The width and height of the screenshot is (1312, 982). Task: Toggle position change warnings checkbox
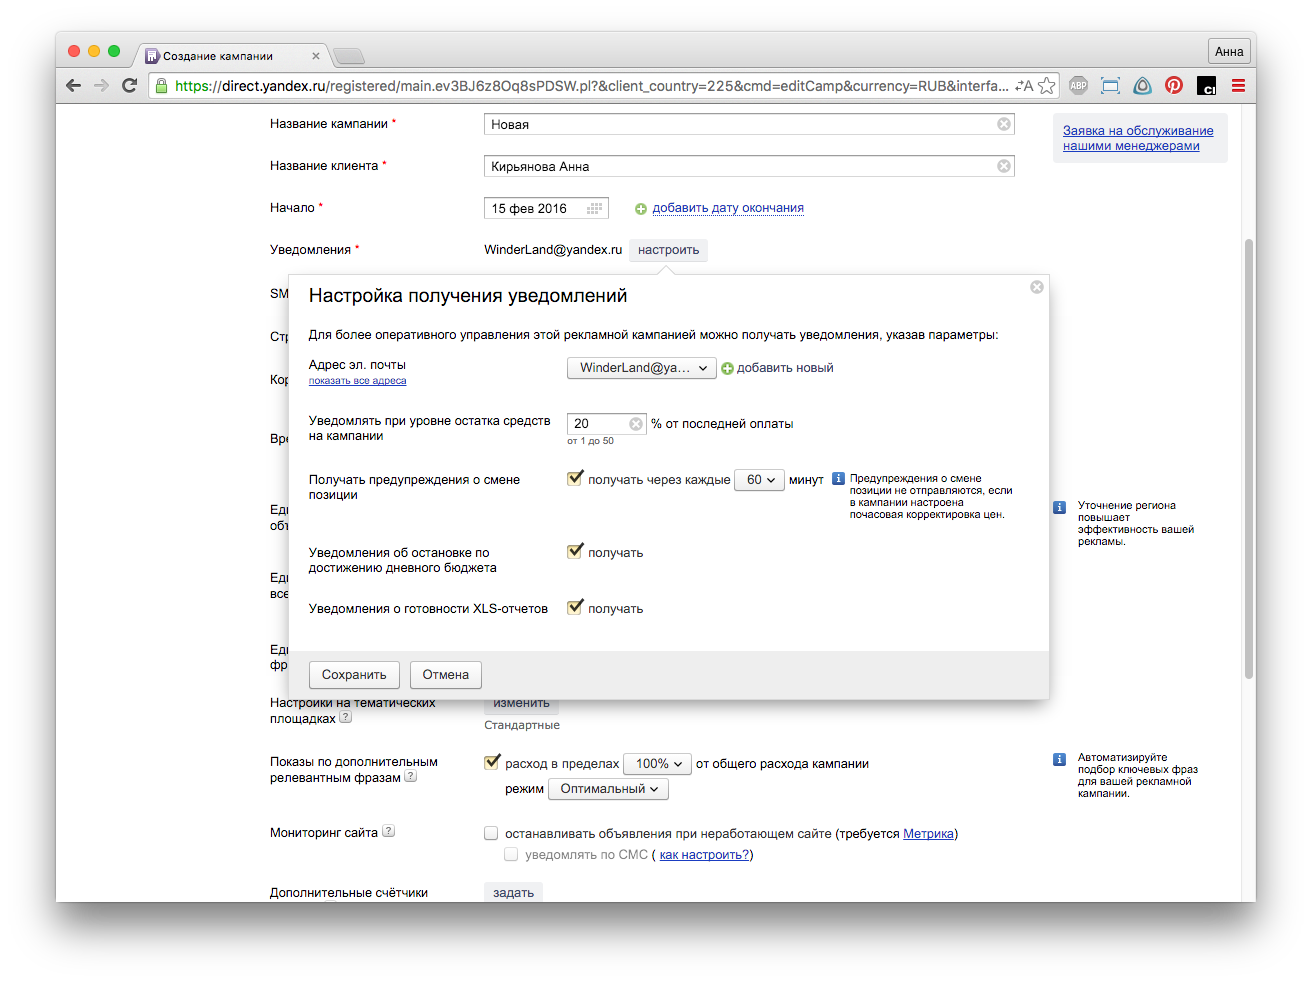[575, 479]
